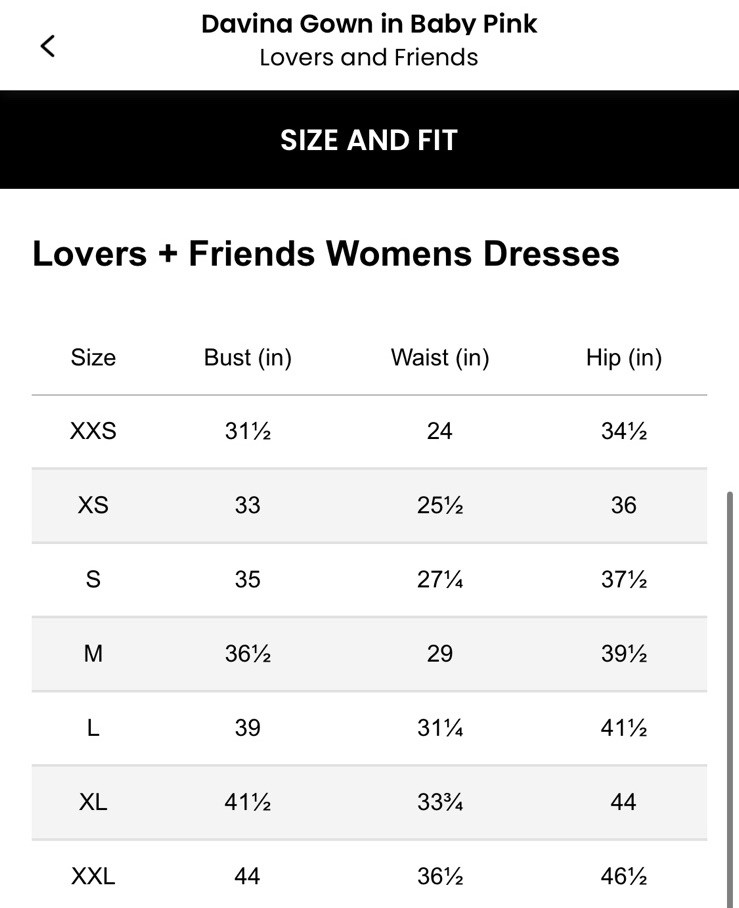
Task: Select the SIZE AND FIT tab
Action: pos(369,139)
